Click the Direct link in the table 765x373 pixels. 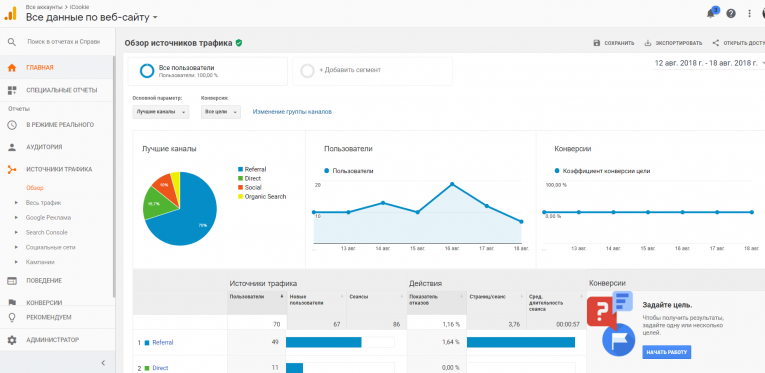pyautogui.click(x=161, y=368)
